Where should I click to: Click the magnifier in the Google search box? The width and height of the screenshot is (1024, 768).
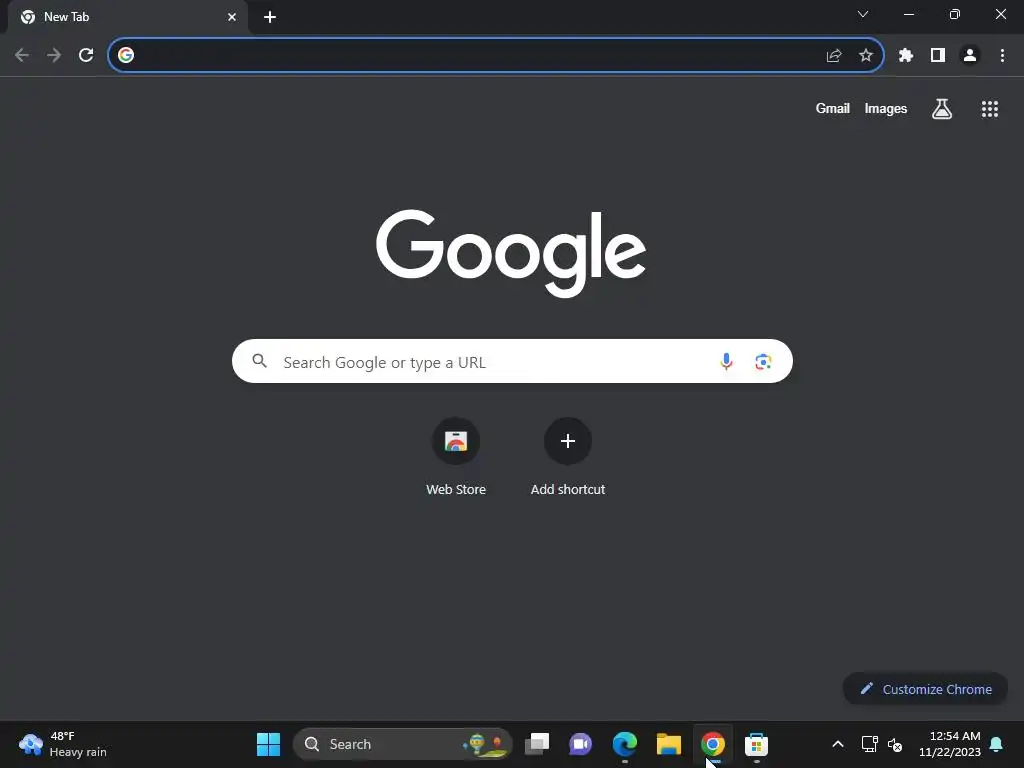click(259, 361)
